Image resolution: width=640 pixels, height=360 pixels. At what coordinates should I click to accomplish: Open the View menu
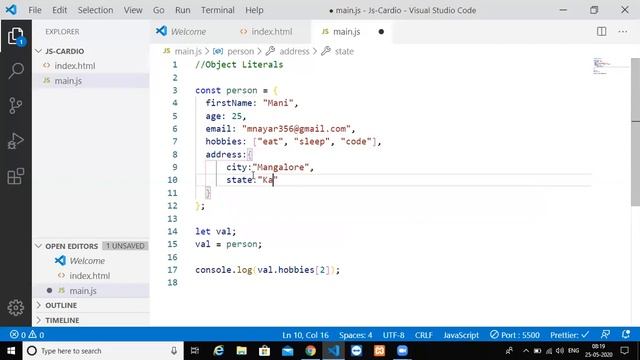point(133,10)
